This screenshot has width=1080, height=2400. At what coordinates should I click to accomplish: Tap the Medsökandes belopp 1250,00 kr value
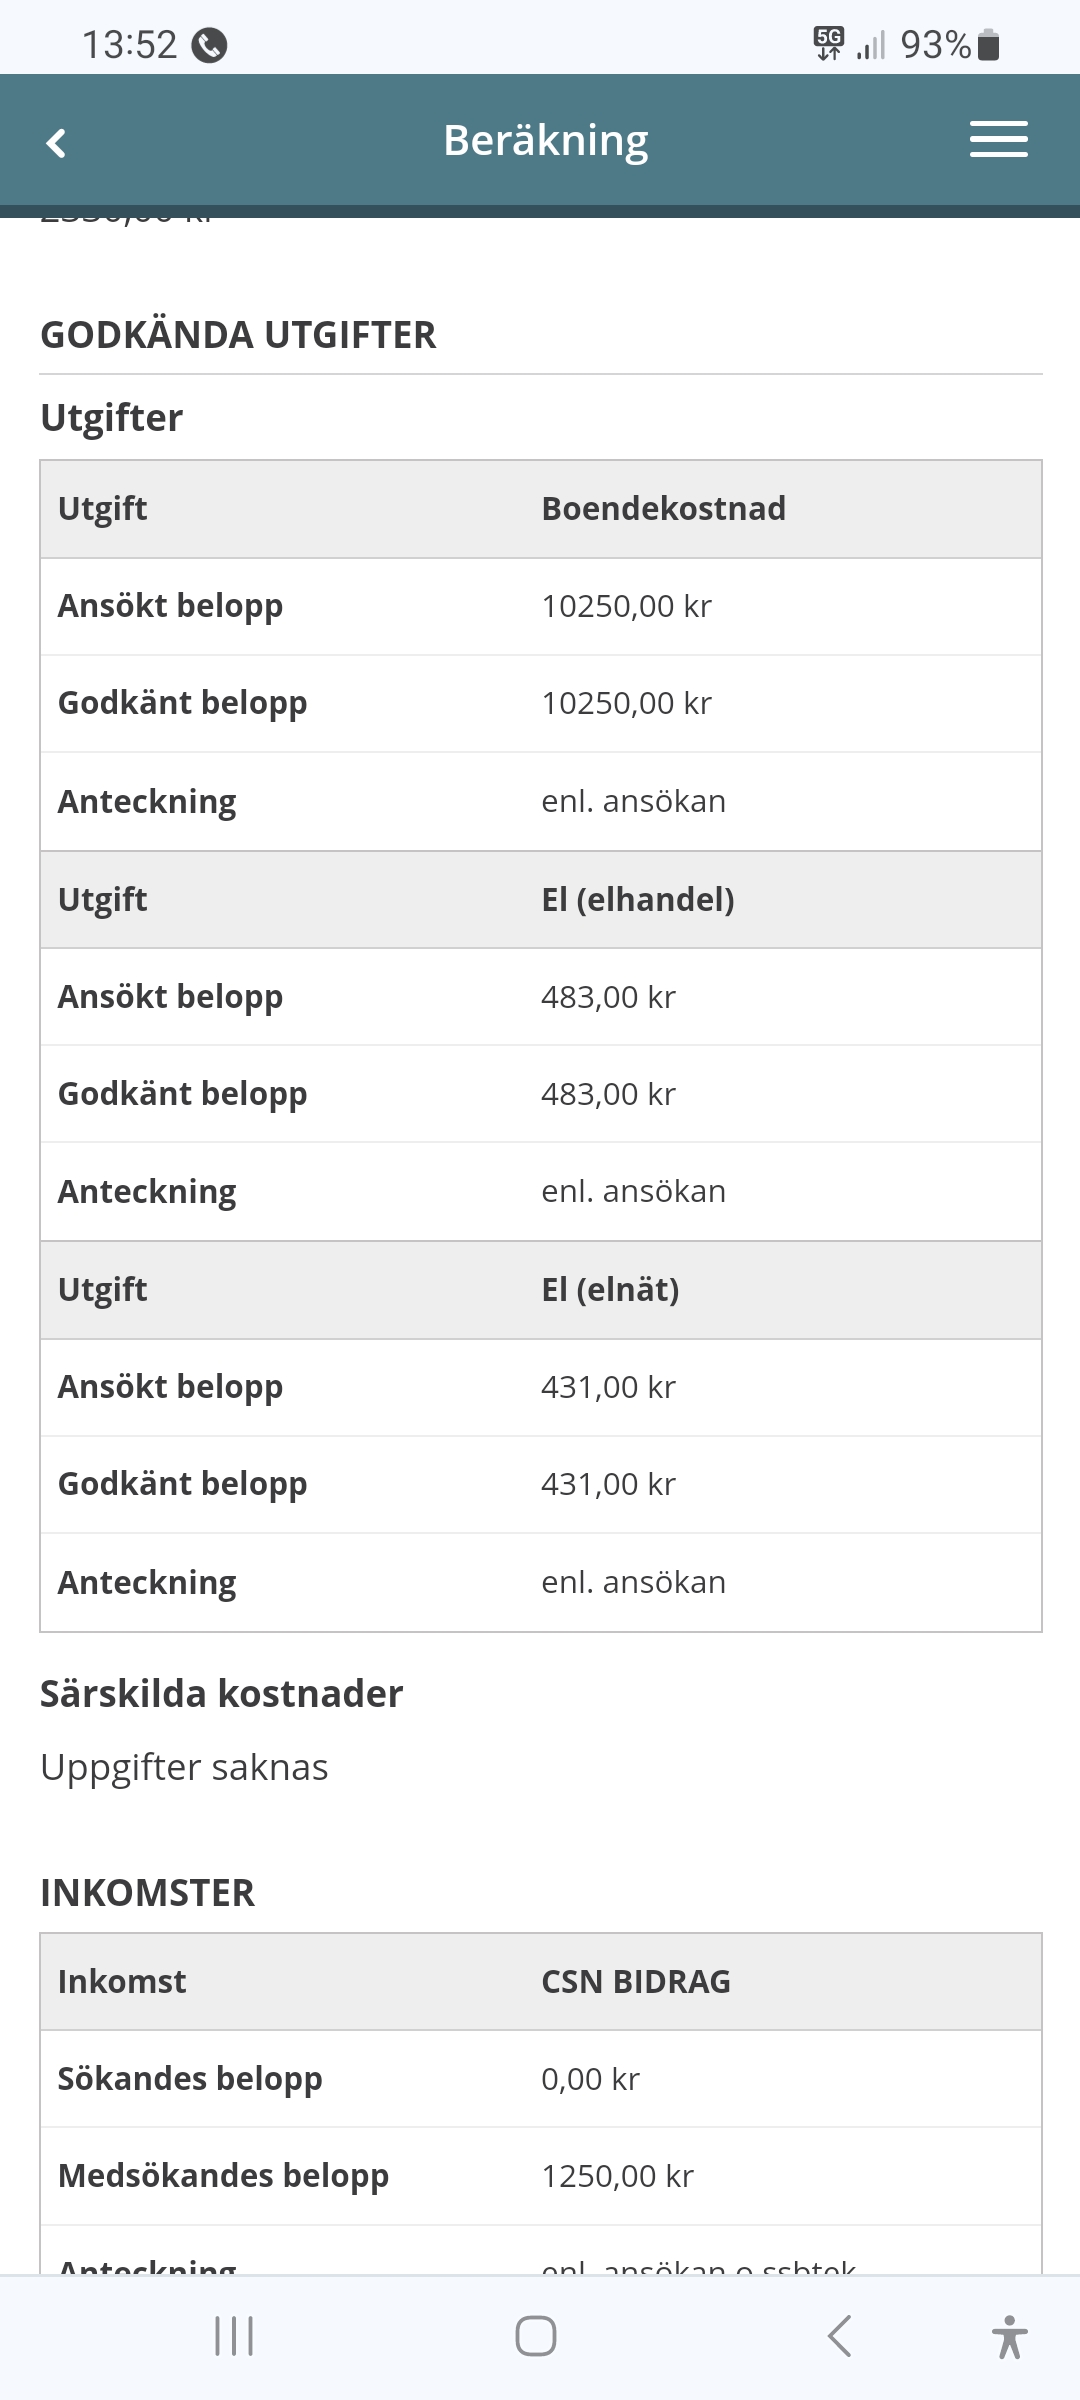point(617,2177)
